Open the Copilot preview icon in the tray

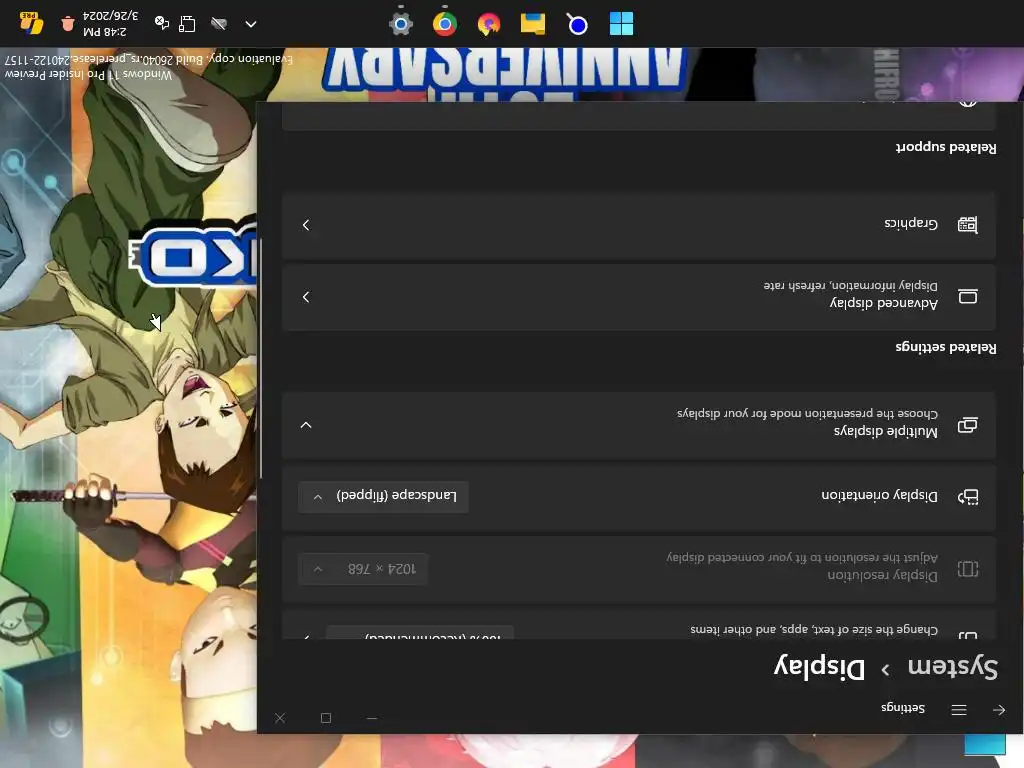(x=31, y=23)
